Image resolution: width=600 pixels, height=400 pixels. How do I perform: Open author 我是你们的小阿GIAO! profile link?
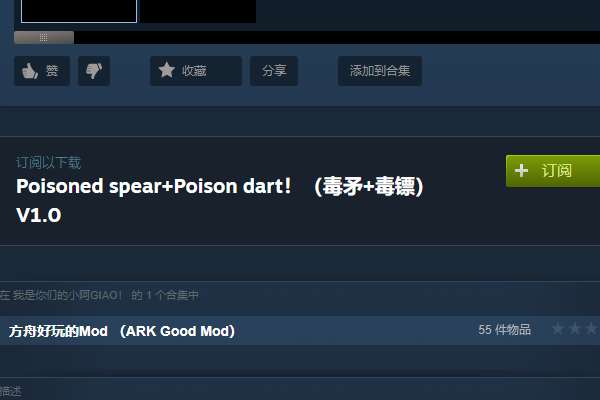point(67,295)
